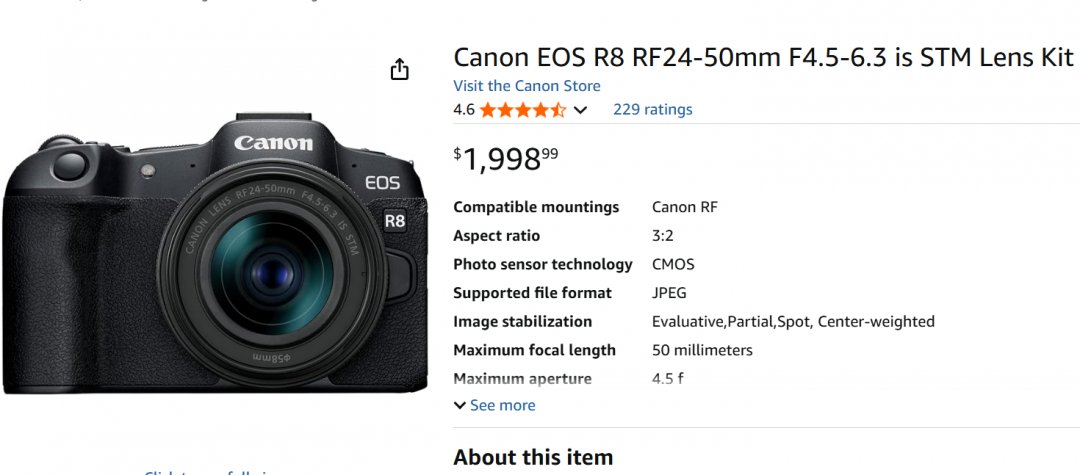This screenshot has height=475, width=1080.
Task: Click the Supported file format label
Action: tap(532, 293)
